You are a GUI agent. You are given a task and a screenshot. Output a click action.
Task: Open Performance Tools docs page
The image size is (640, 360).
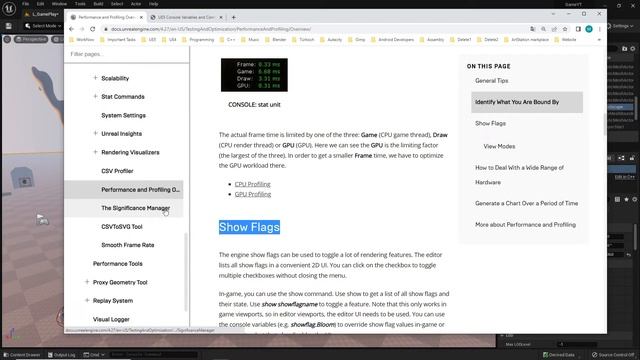click(118, 264)
